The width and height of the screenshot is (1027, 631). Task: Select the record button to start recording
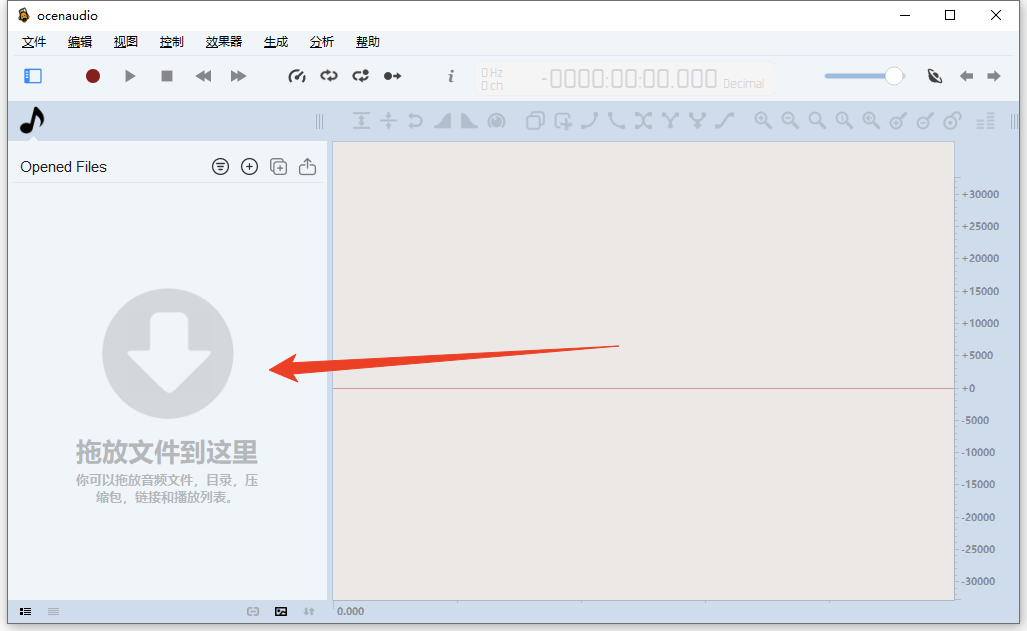coord(92,75)
